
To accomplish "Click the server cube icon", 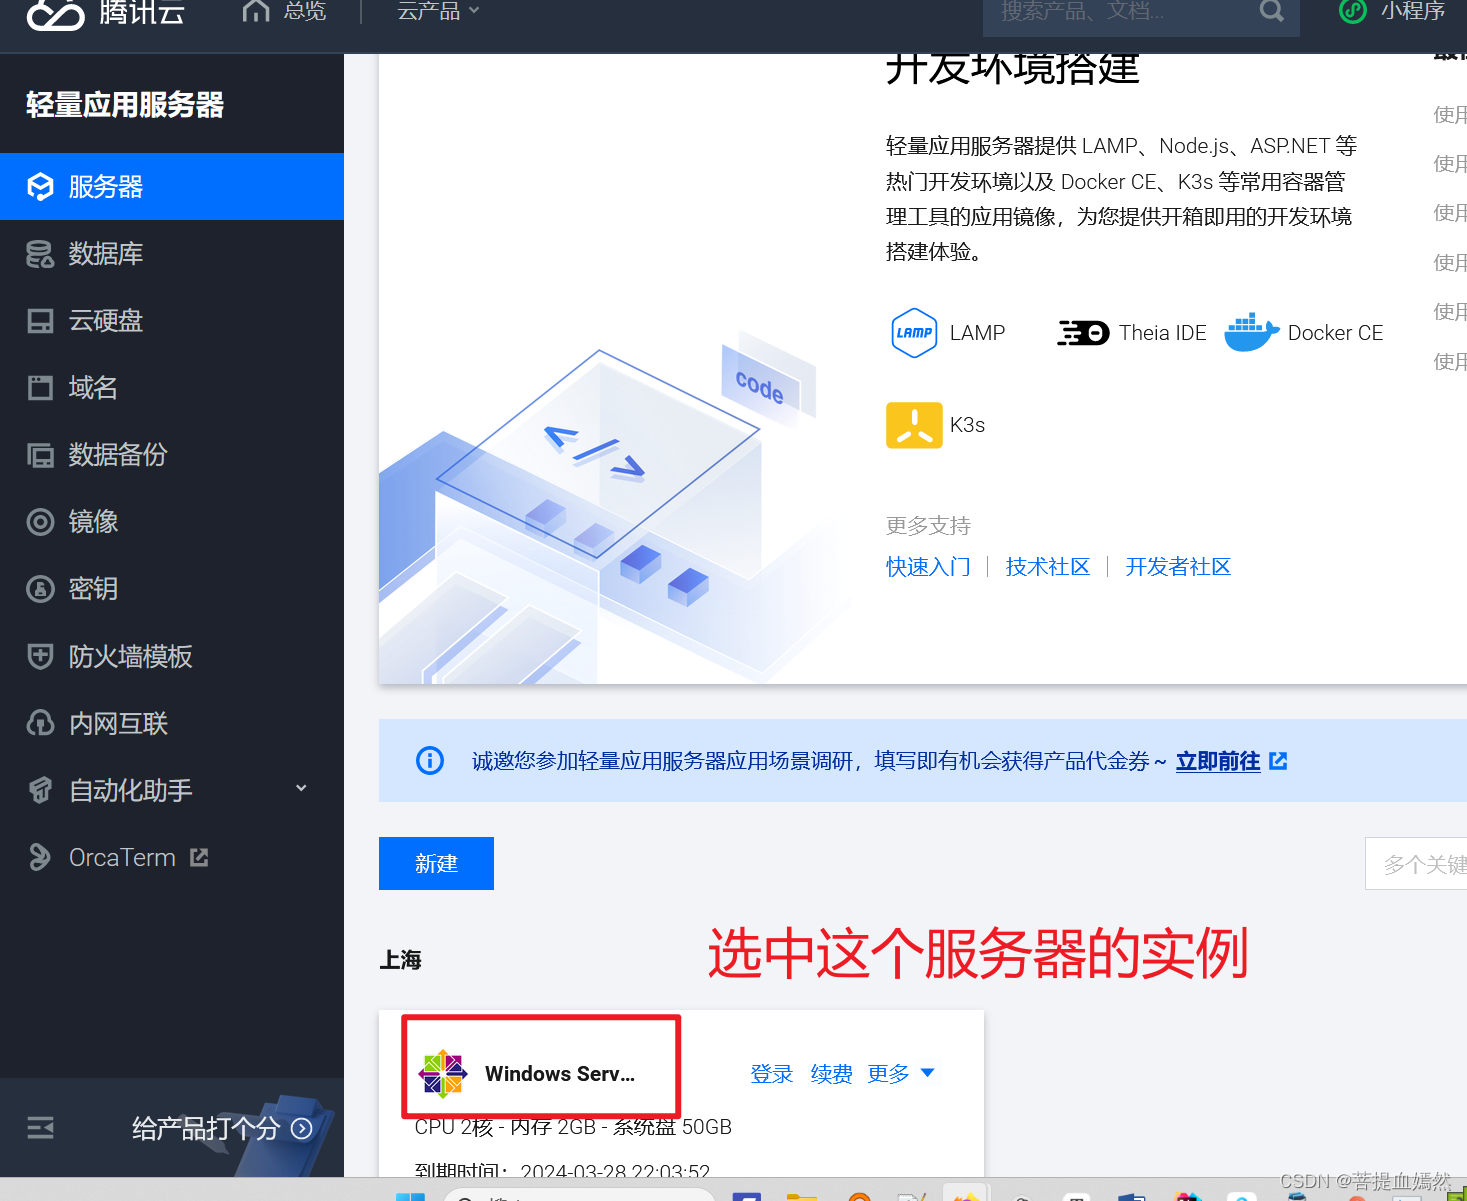I will click(40, 187).
